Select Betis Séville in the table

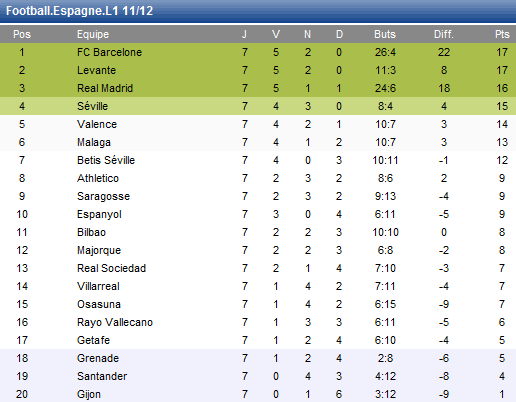106,160
